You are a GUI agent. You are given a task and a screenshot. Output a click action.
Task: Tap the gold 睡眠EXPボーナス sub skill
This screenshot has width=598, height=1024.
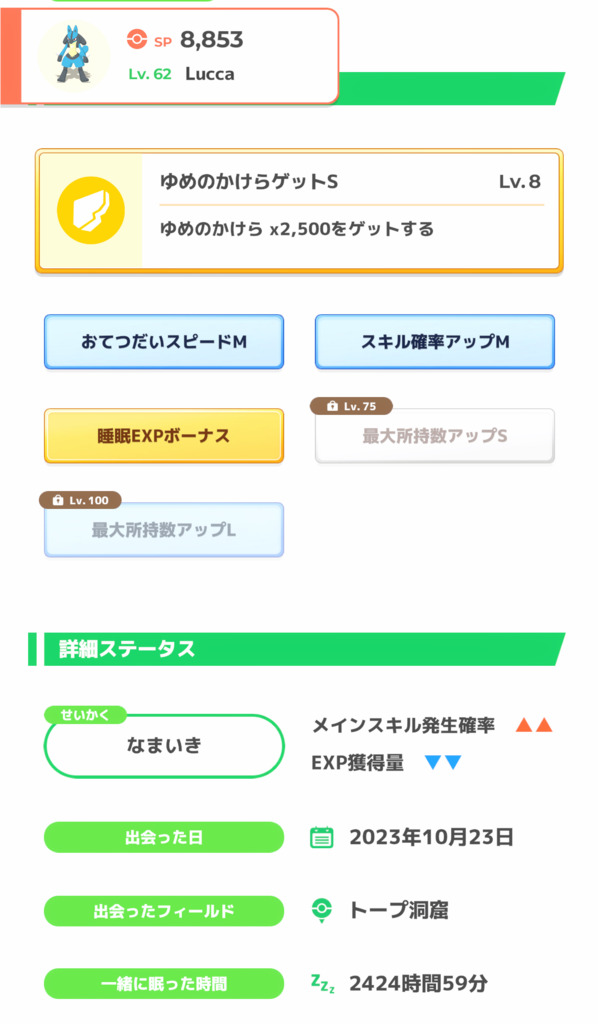click(164, 436)
